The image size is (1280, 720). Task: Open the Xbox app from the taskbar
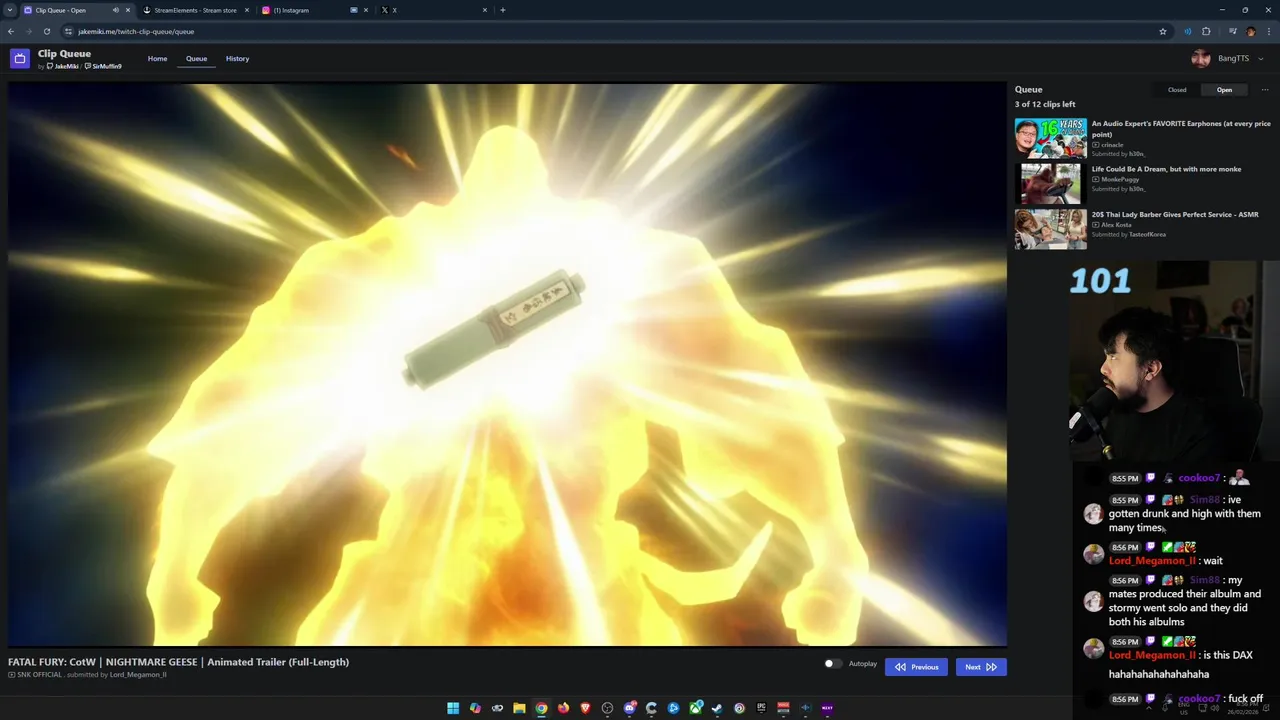coord(695,708)
